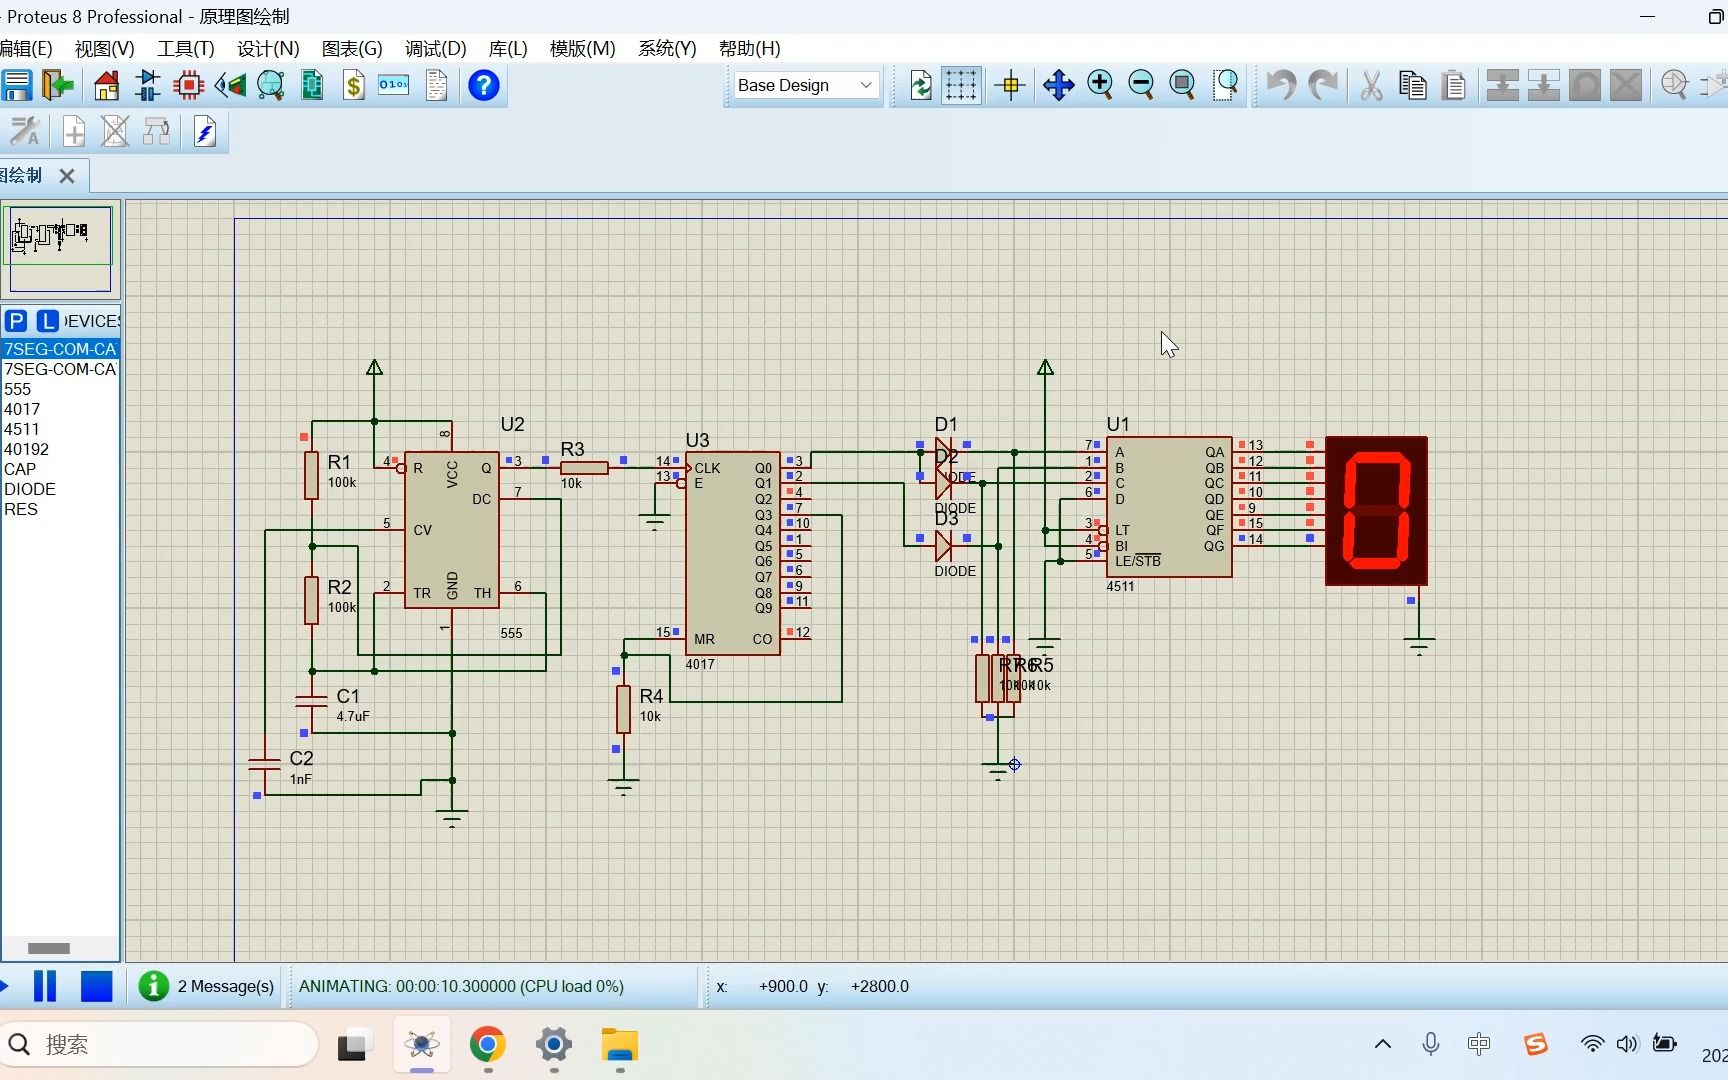Open the blue Help question mark icon
The width and height of the screenshot is (1728, 1080).
[x=484, y=85]
